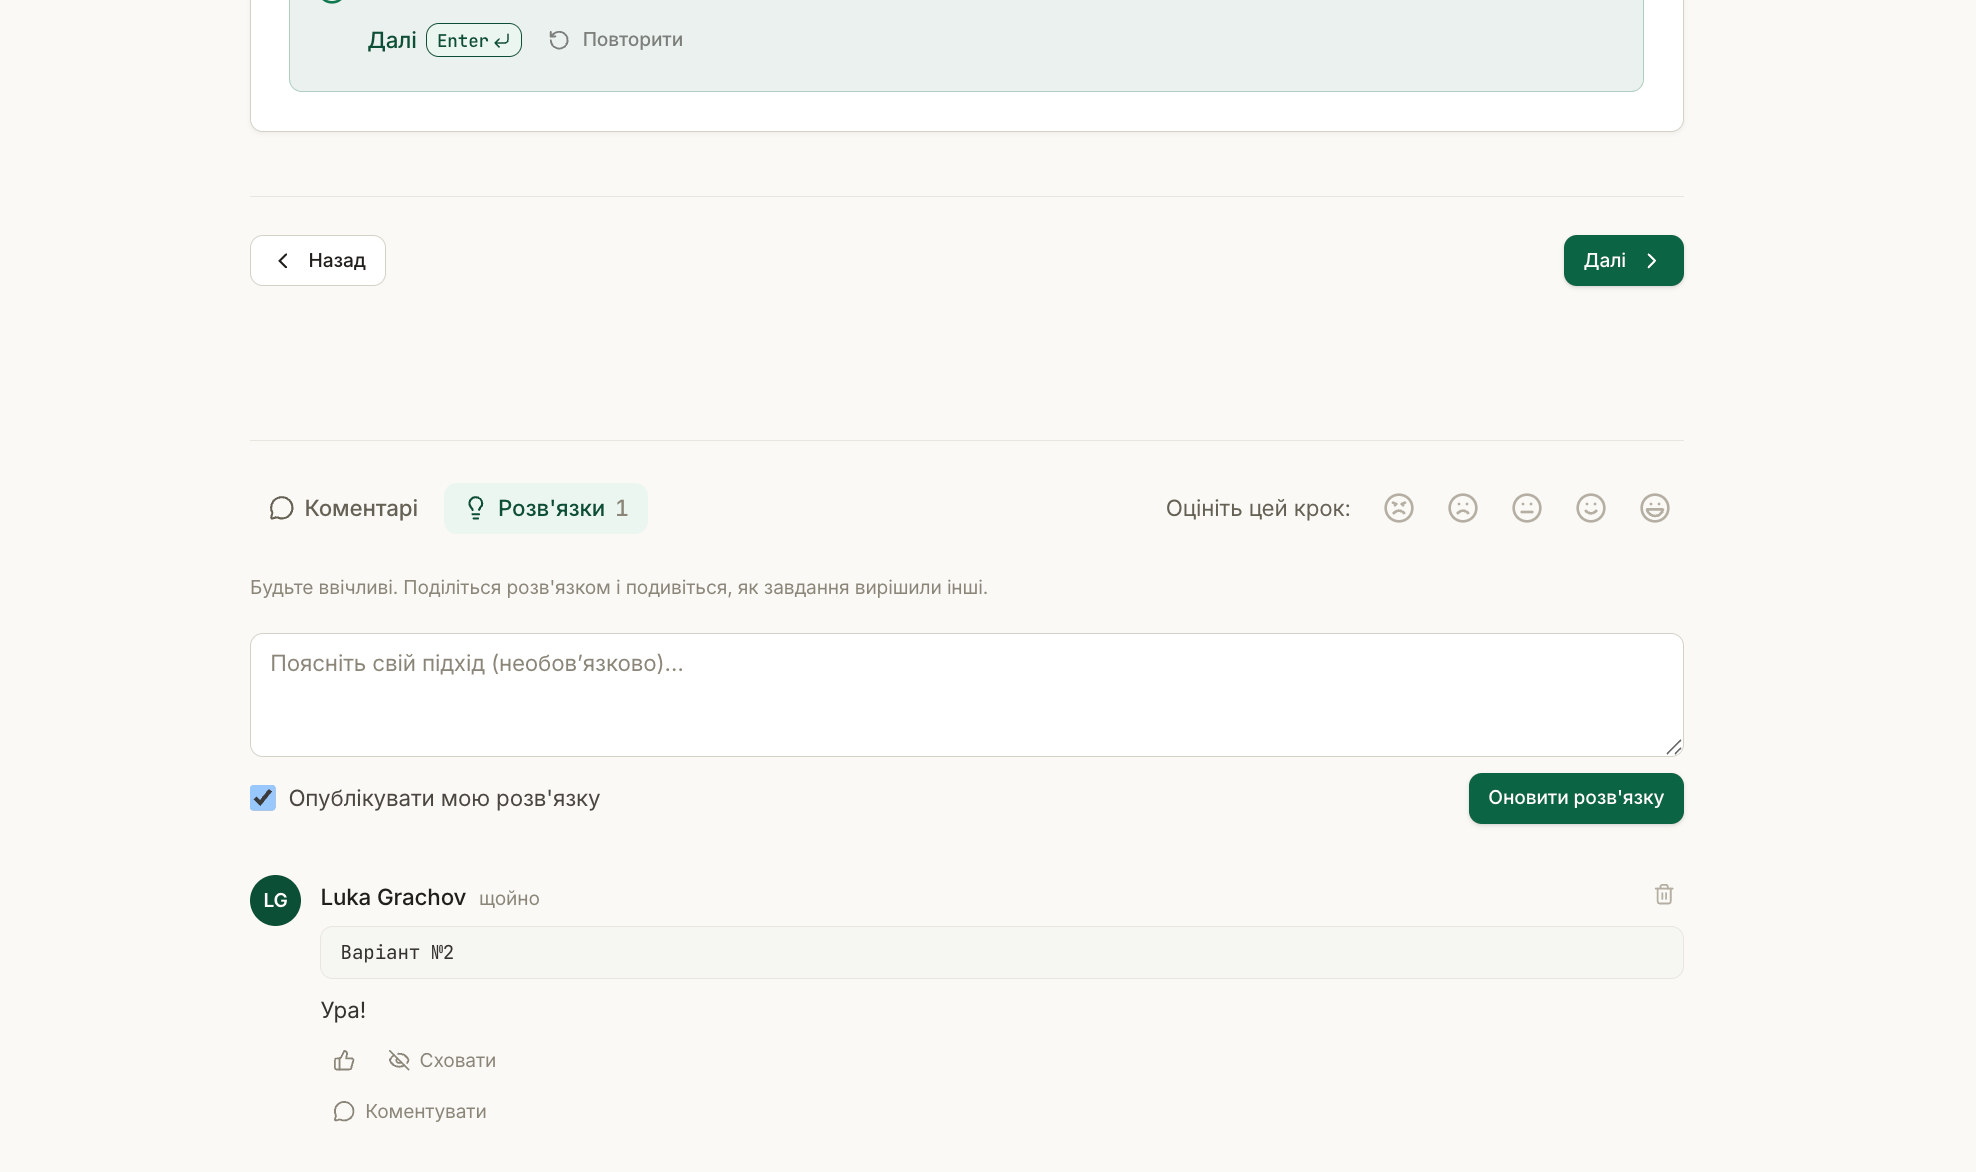Open the Коментарі tab
The height and width of the screenshot is (1172, 1976).
[x=344, y=508]
